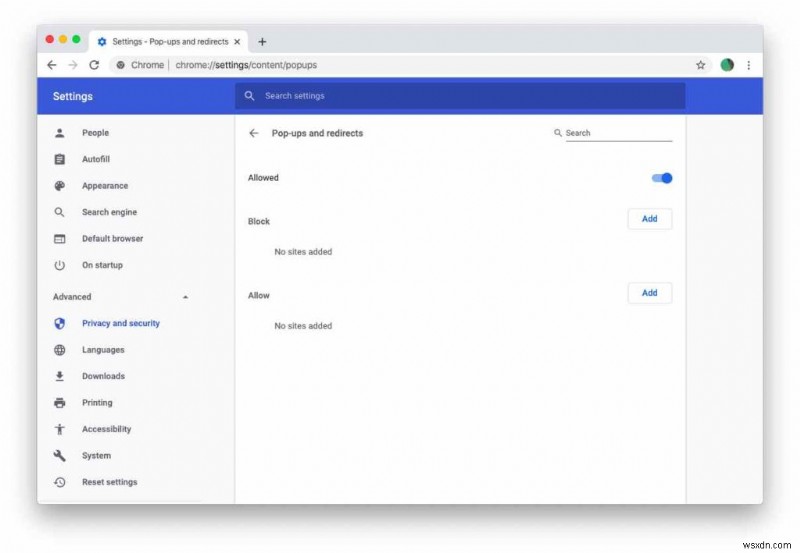Add a site to the Block list

pyautogui.click(x=649, y=219)
